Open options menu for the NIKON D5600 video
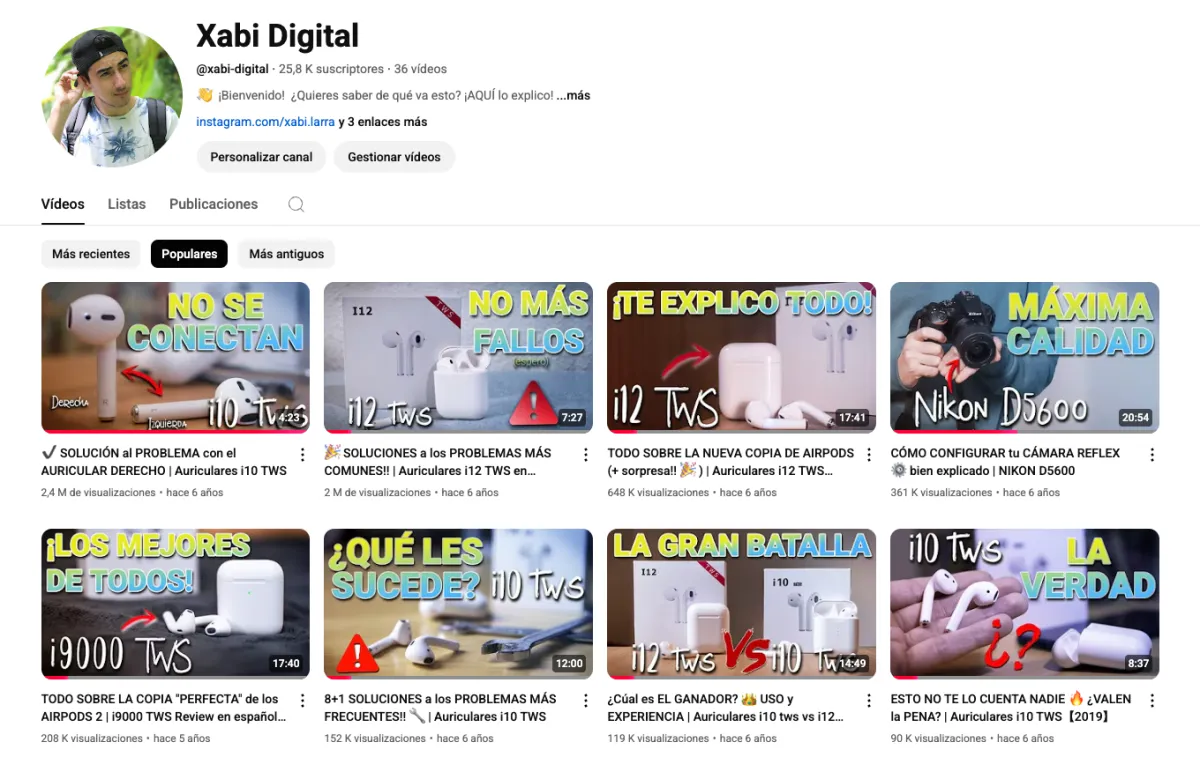This screenshot has height=757, width=1200. pyautogui.click(x=1152, y=455)
